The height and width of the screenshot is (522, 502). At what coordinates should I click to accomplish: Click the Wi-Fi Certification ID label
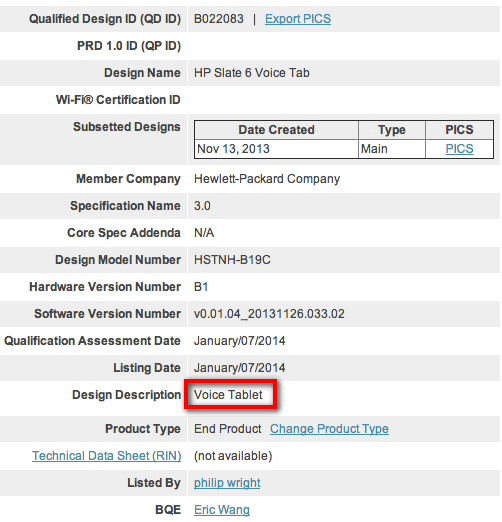tap(118, 100)
